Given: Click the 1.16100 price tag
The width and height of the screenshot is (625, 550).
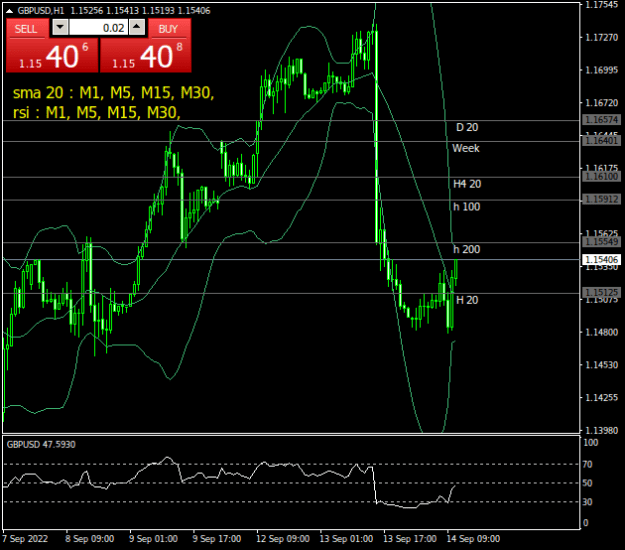Looking at the screenshot, I should 602,177.
